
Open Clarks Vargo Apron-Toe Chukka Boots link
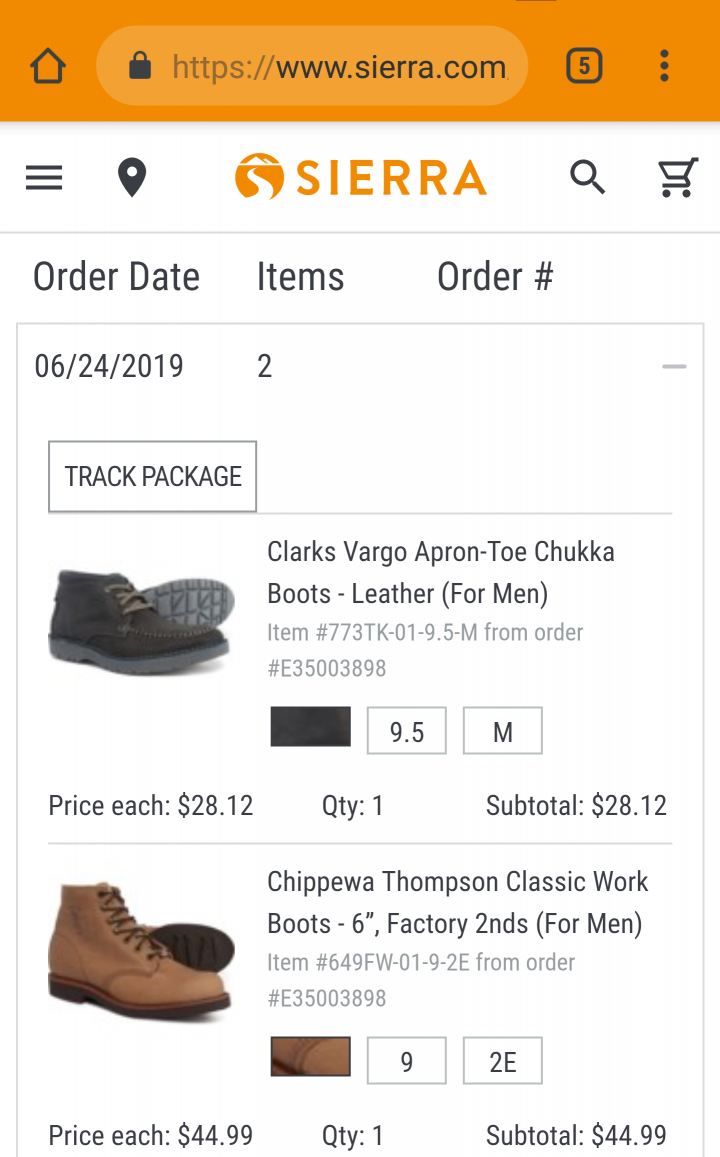[x=440, y=573]
